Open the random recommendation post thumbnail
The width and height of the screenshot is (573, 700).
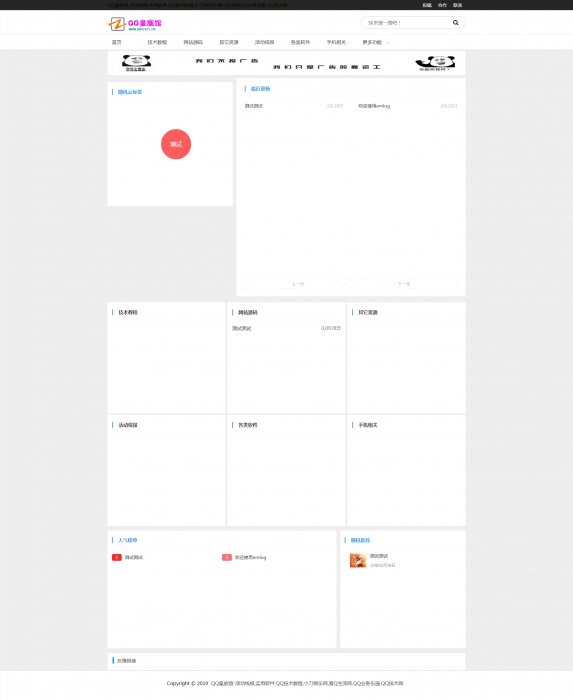click(x=358, y=560)
